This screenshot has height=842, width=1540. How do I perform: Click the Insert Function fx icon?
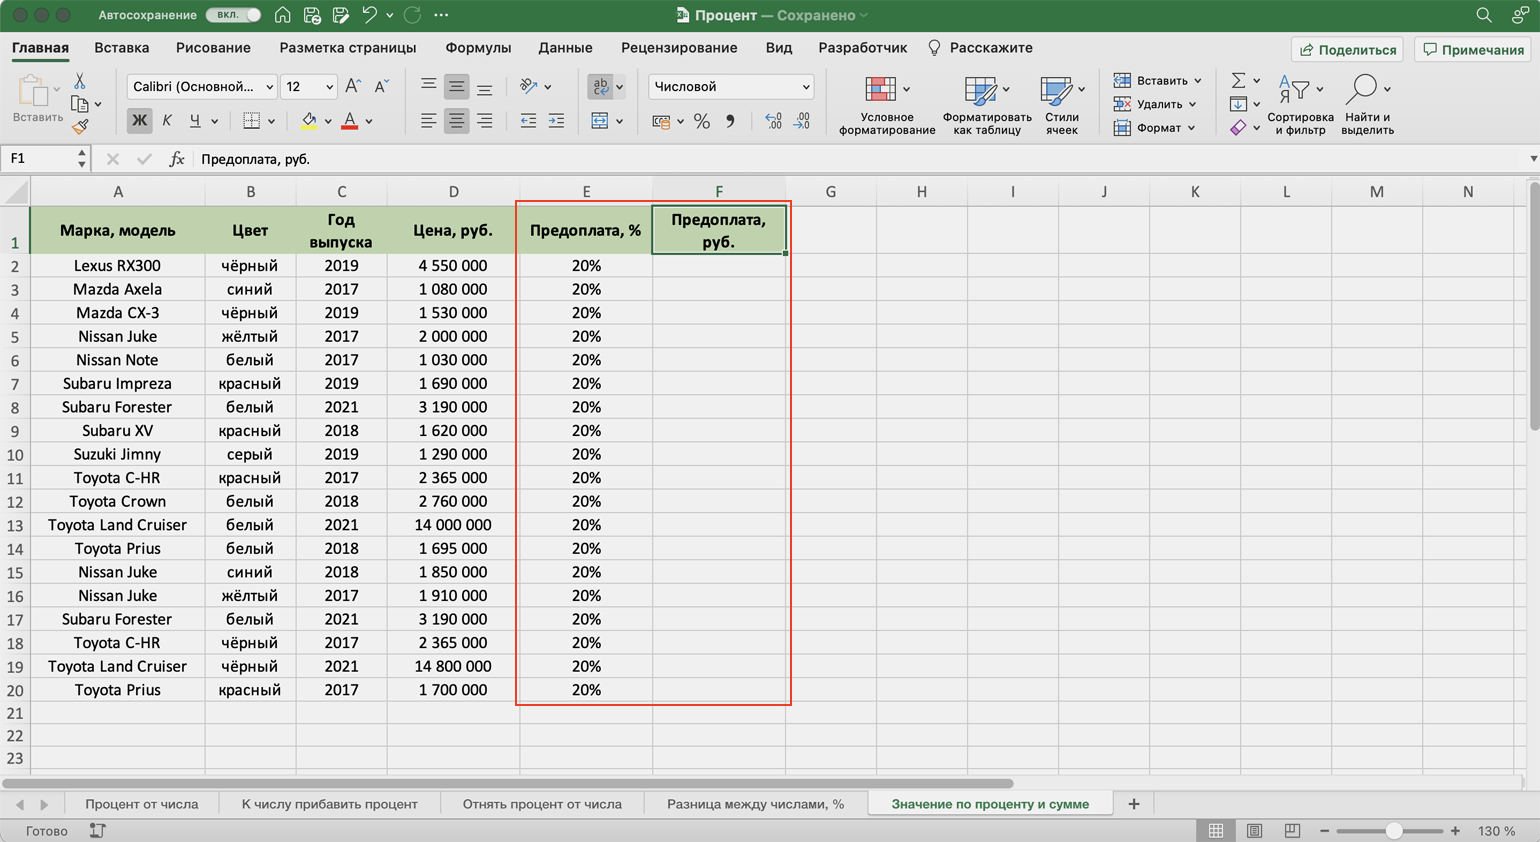pyautogui.click(x=177, y=159)
